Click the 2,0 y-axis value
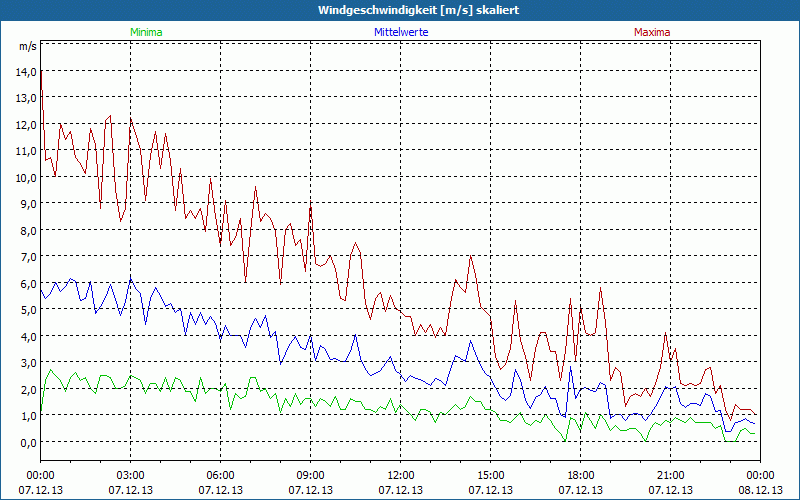This screenshot has width=800, height=500. [28, 390]
